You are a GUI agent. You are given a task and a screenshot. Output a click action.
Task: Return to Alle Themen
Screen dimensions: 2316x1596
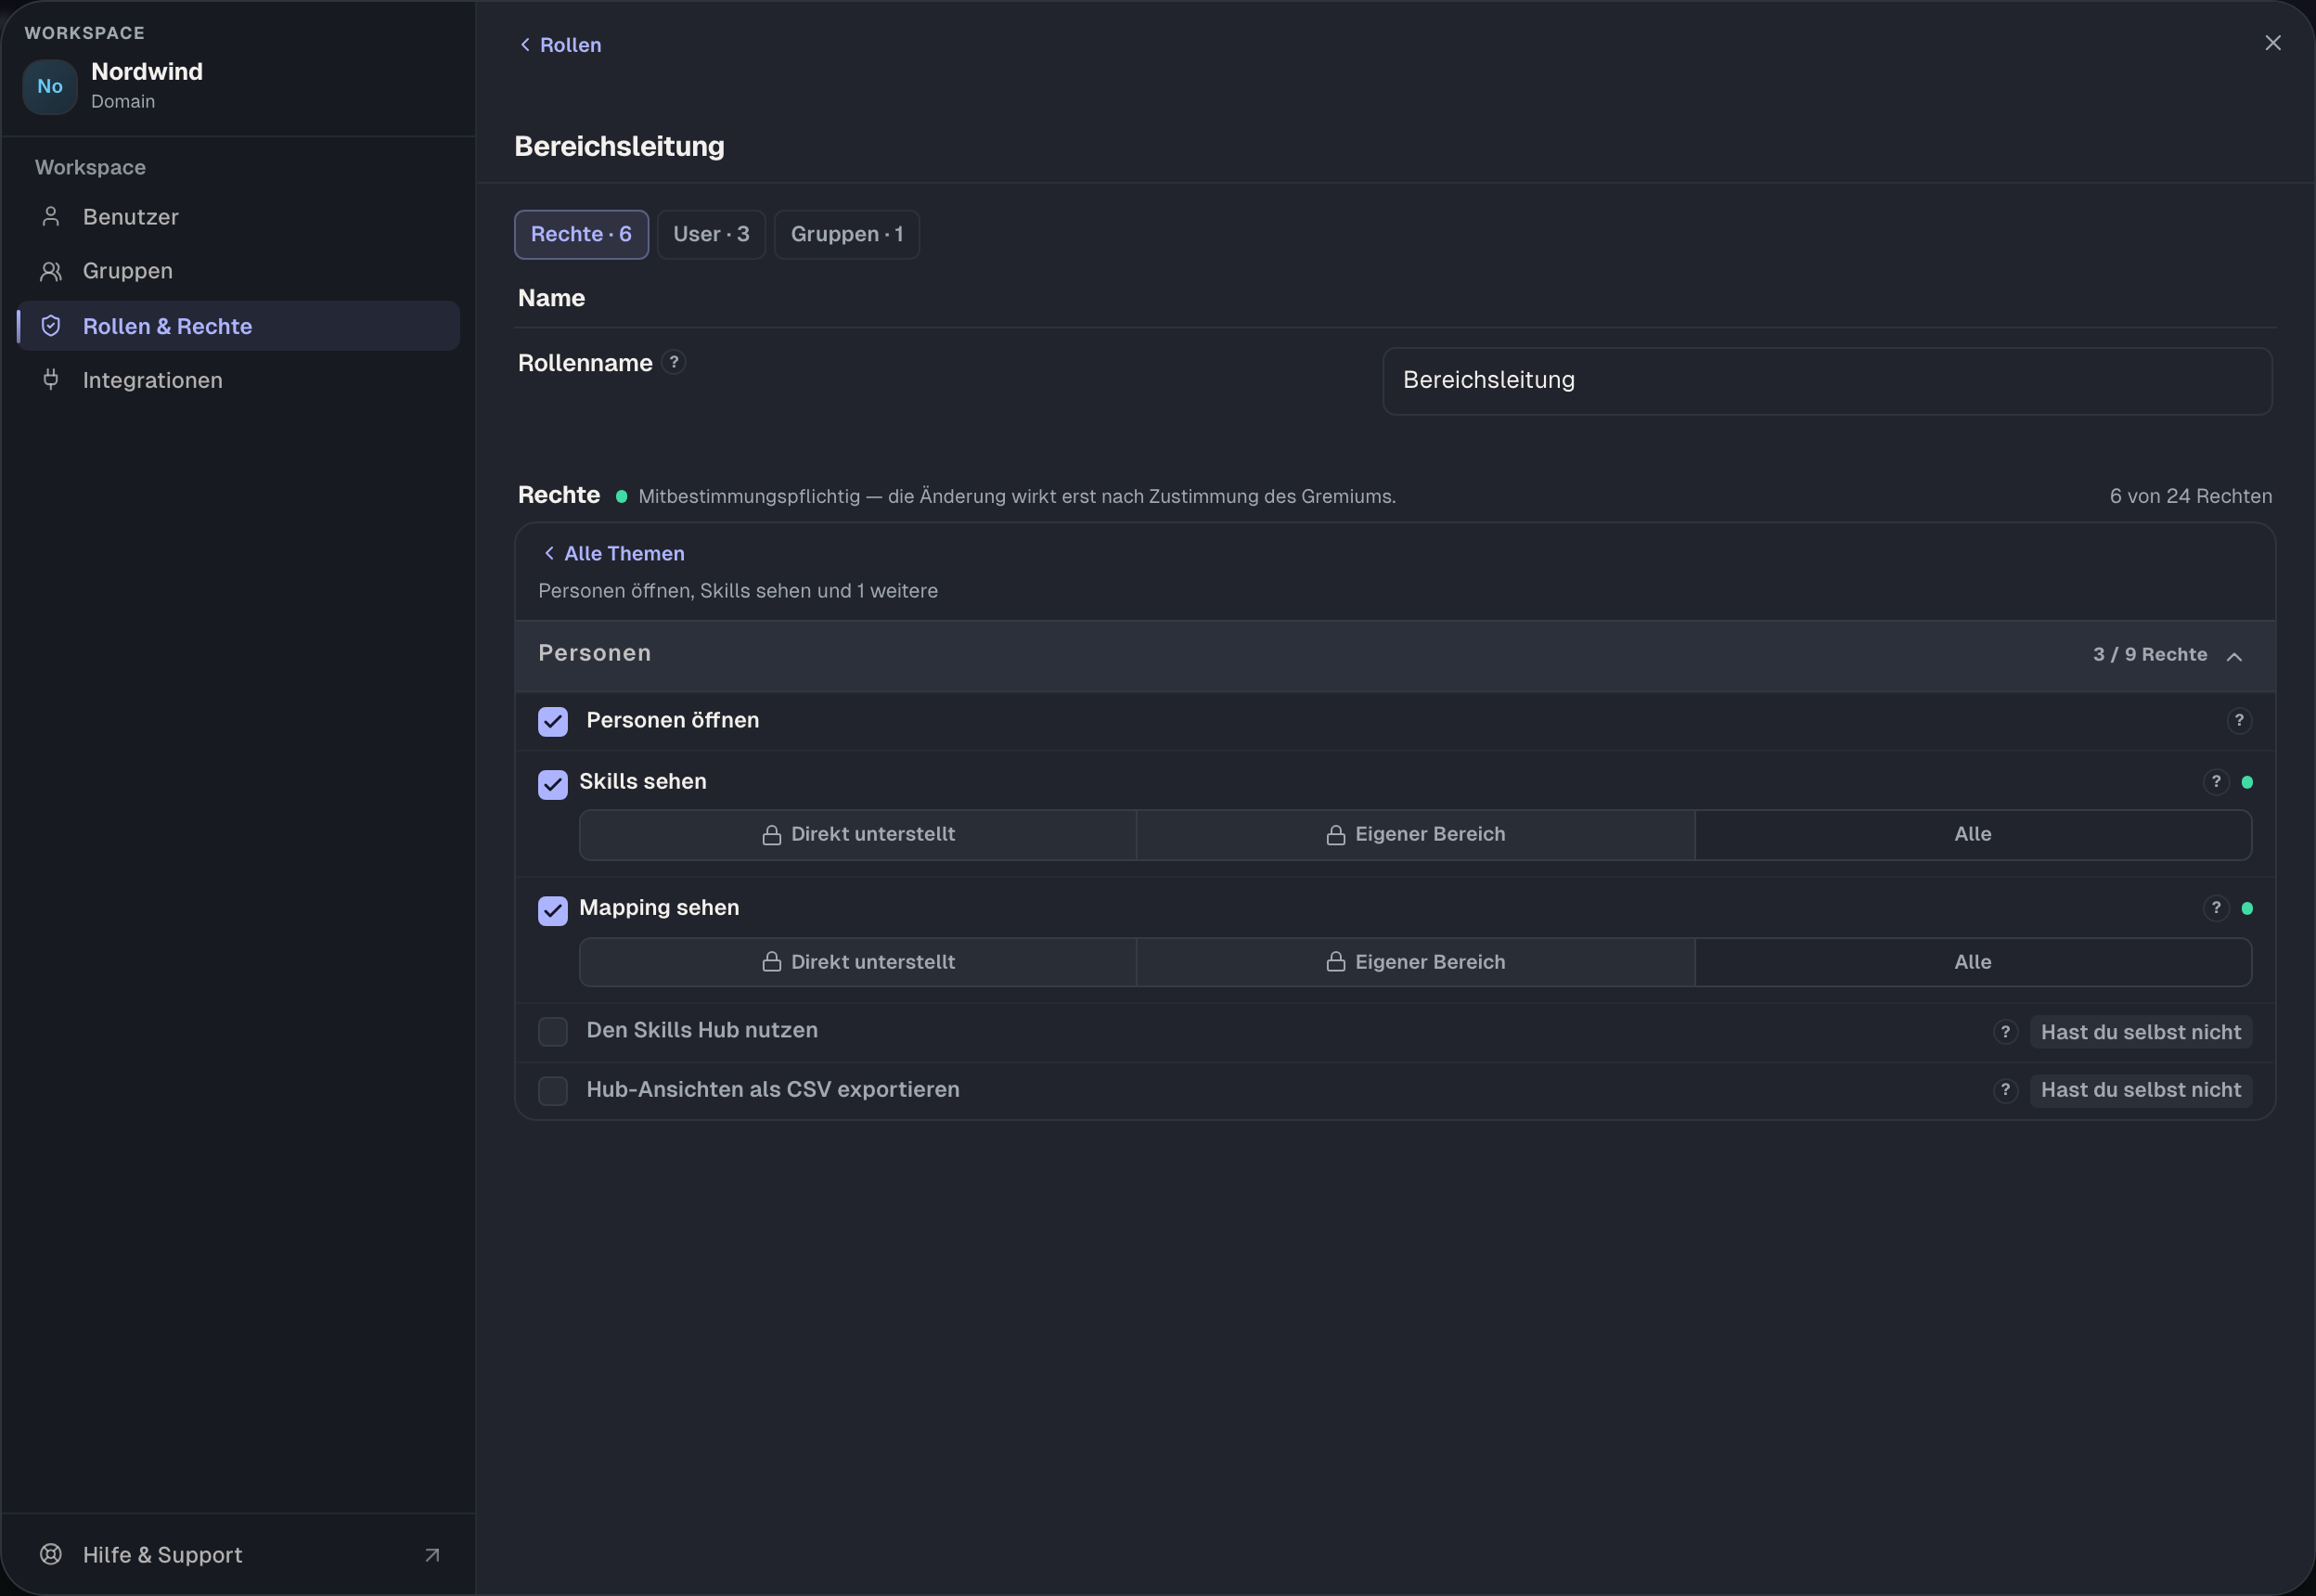tap(613, 553)
